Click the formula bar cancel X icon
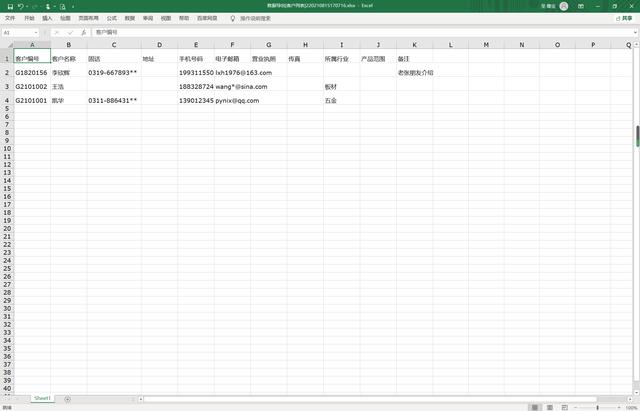 tap(57, 33)
